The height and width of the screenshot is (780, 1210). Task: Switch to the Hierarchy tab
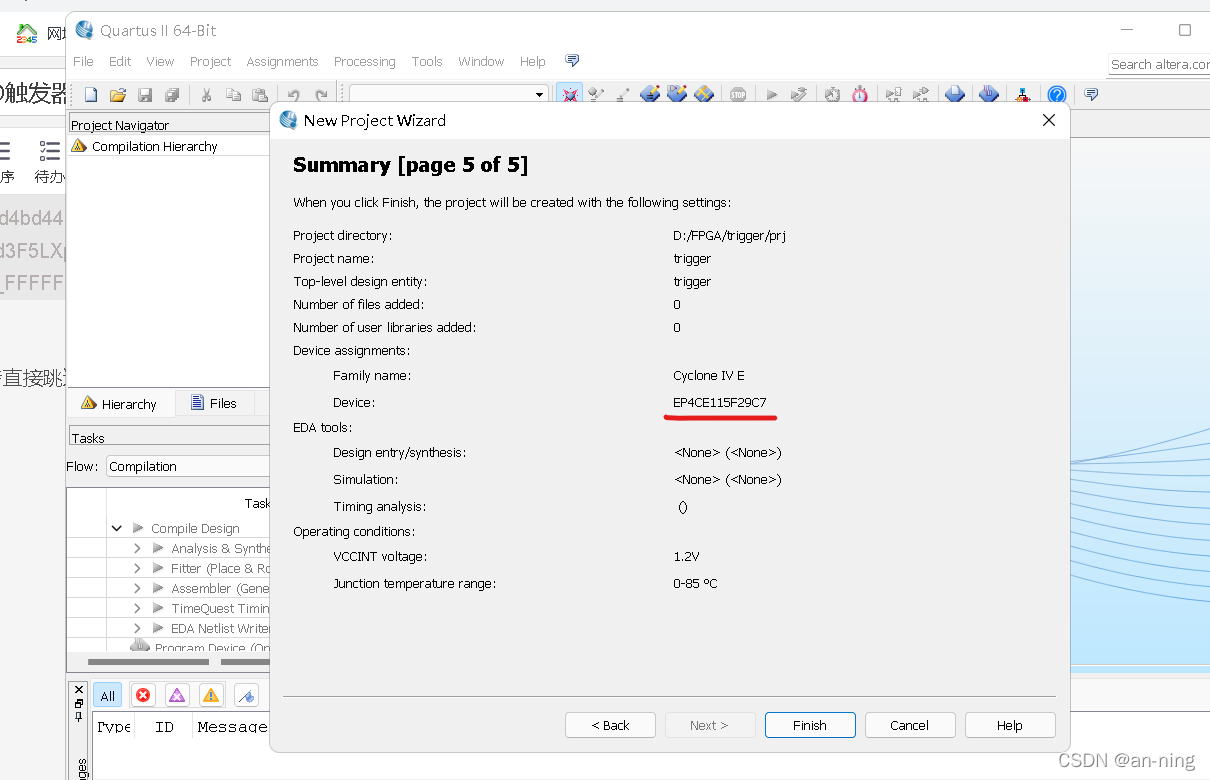(x=120, y=404)
